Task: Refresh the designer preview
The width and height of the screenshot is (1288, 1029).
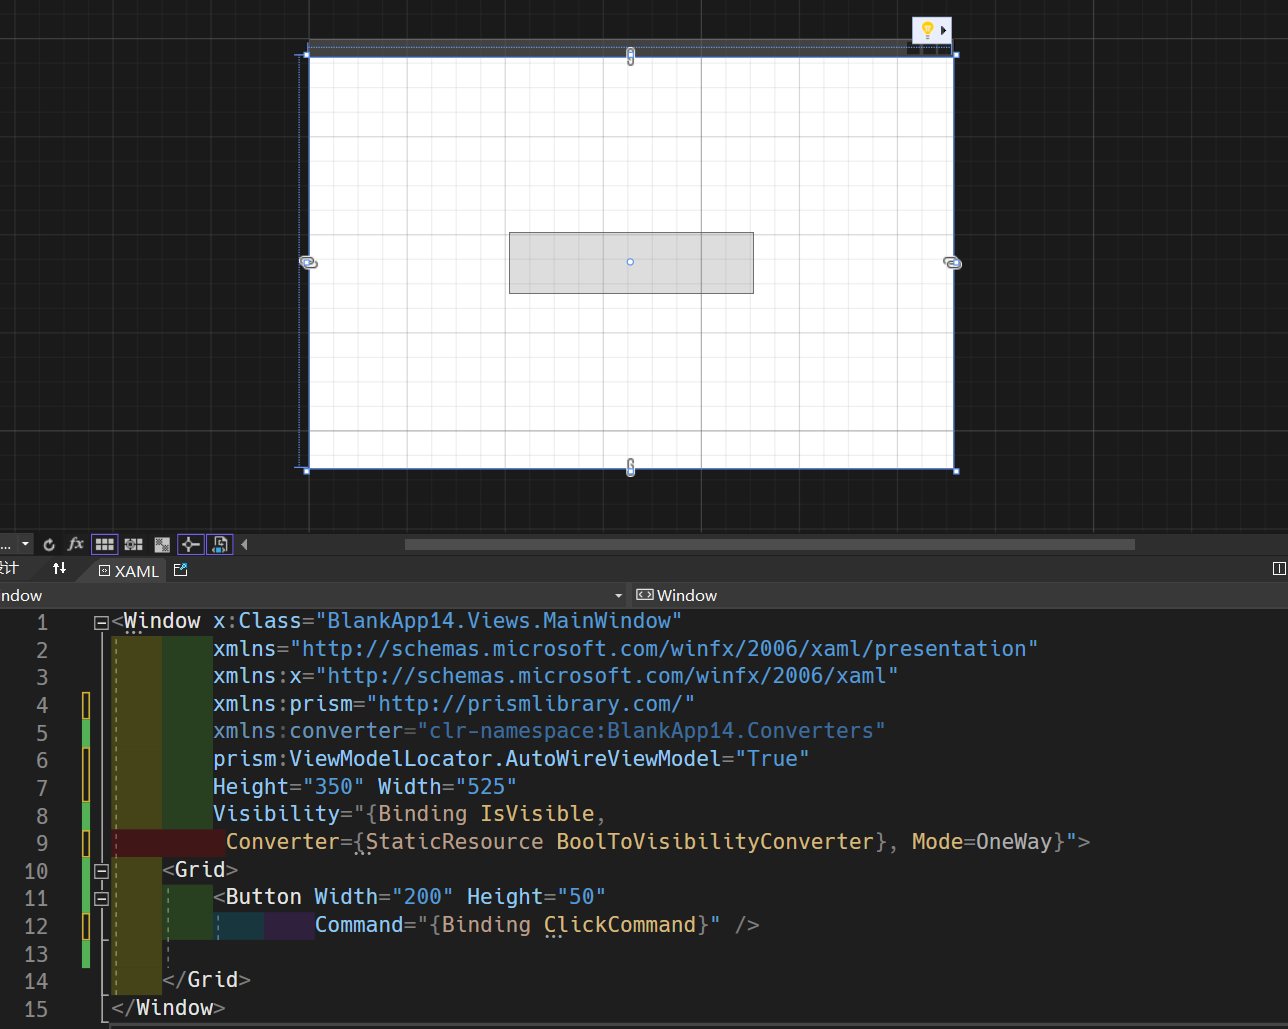Action: pos(48,544)
